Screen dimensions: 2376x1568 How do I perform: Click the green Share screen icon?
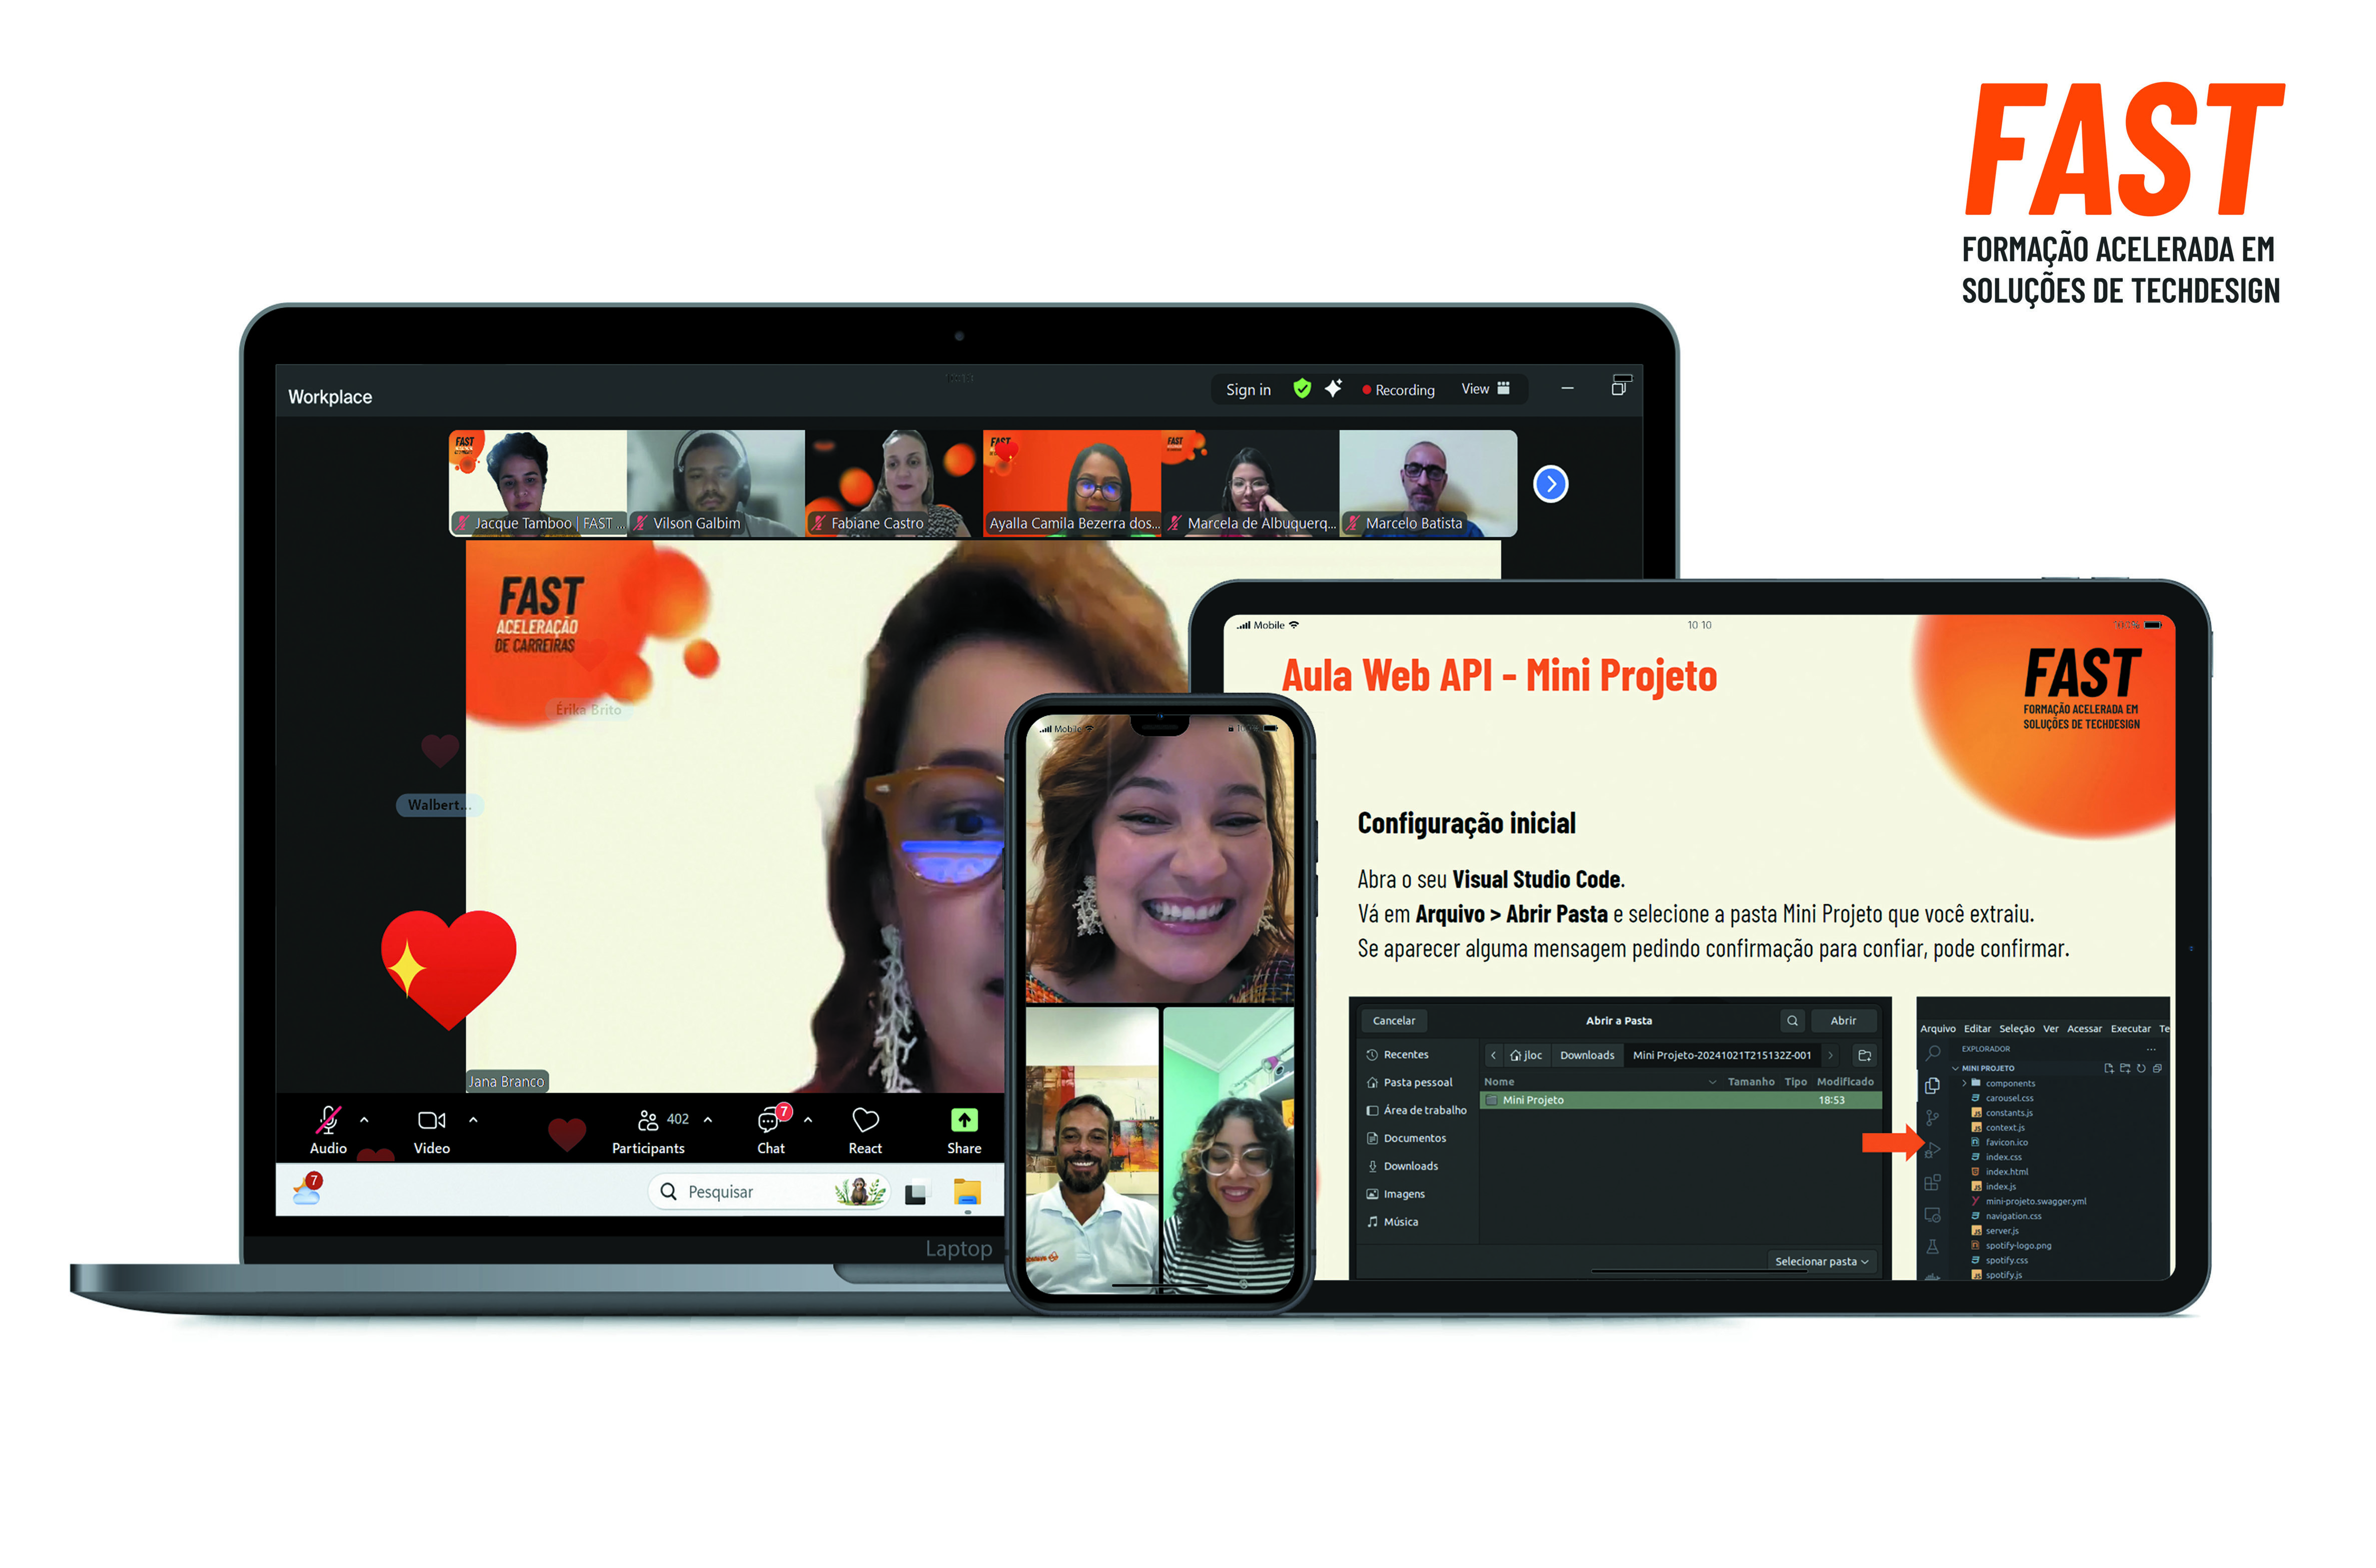click(965, 1120)
